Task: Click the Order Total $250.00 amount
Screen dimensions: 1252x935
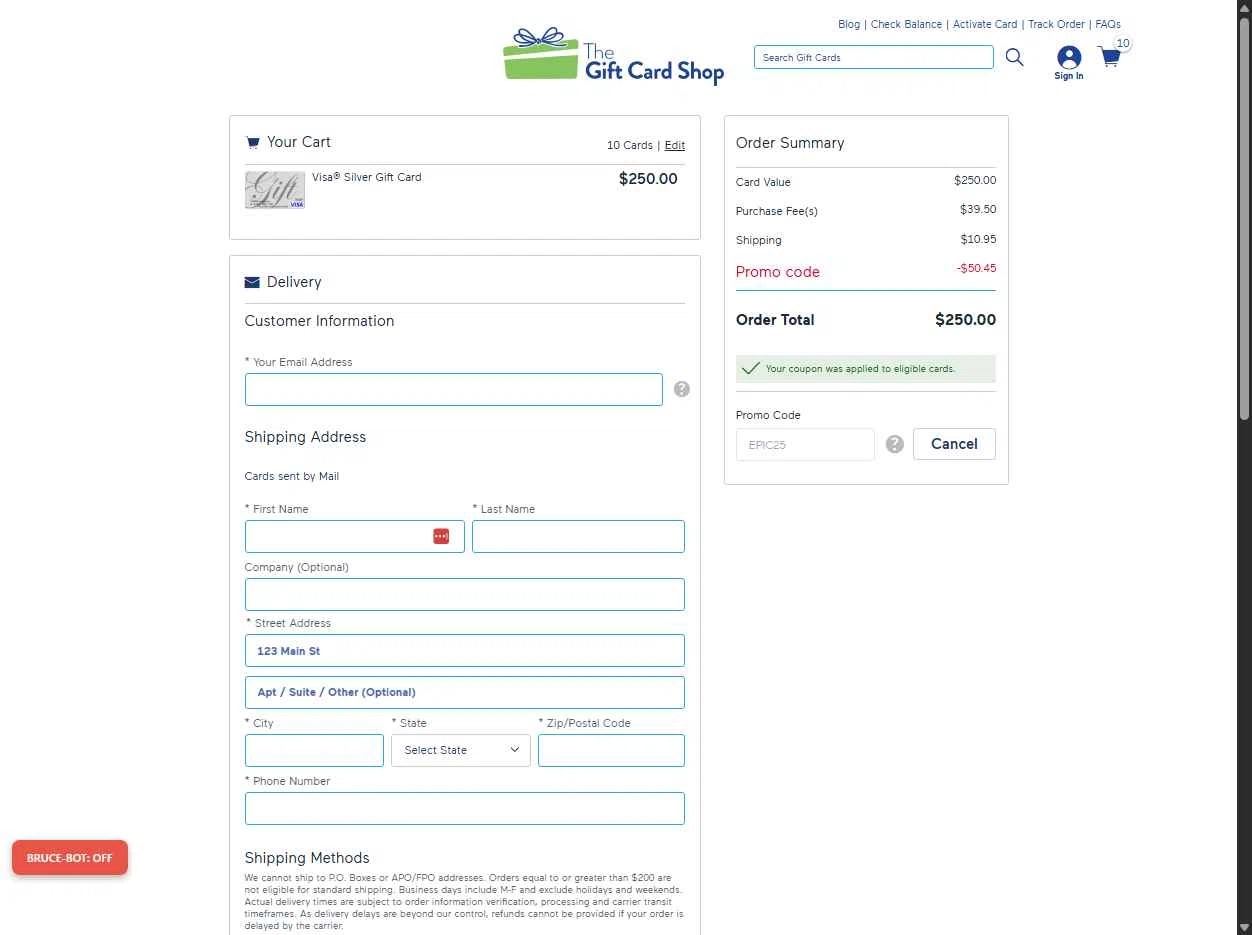Action: pos(965,320)
